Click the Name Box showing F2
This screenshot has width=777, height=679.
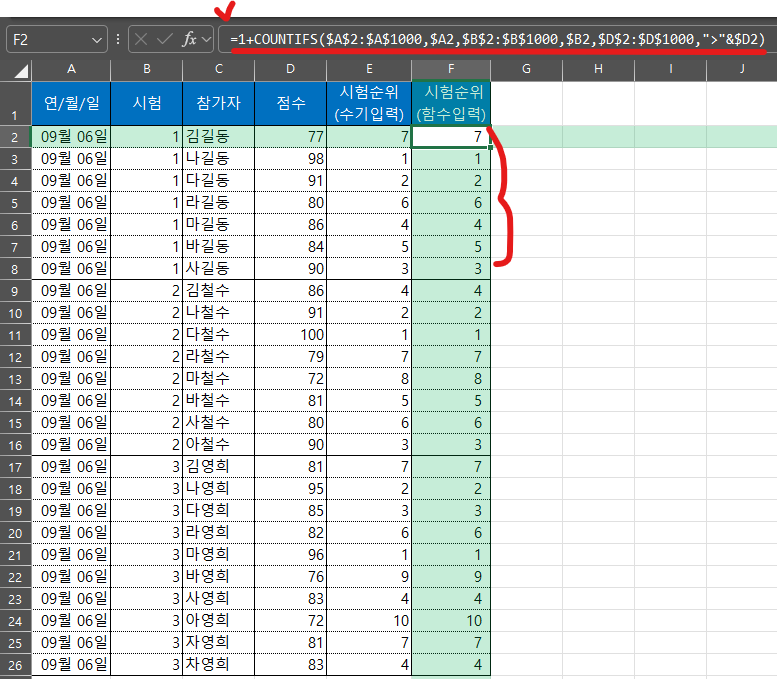pyautogui.click(x=57, y=39)
